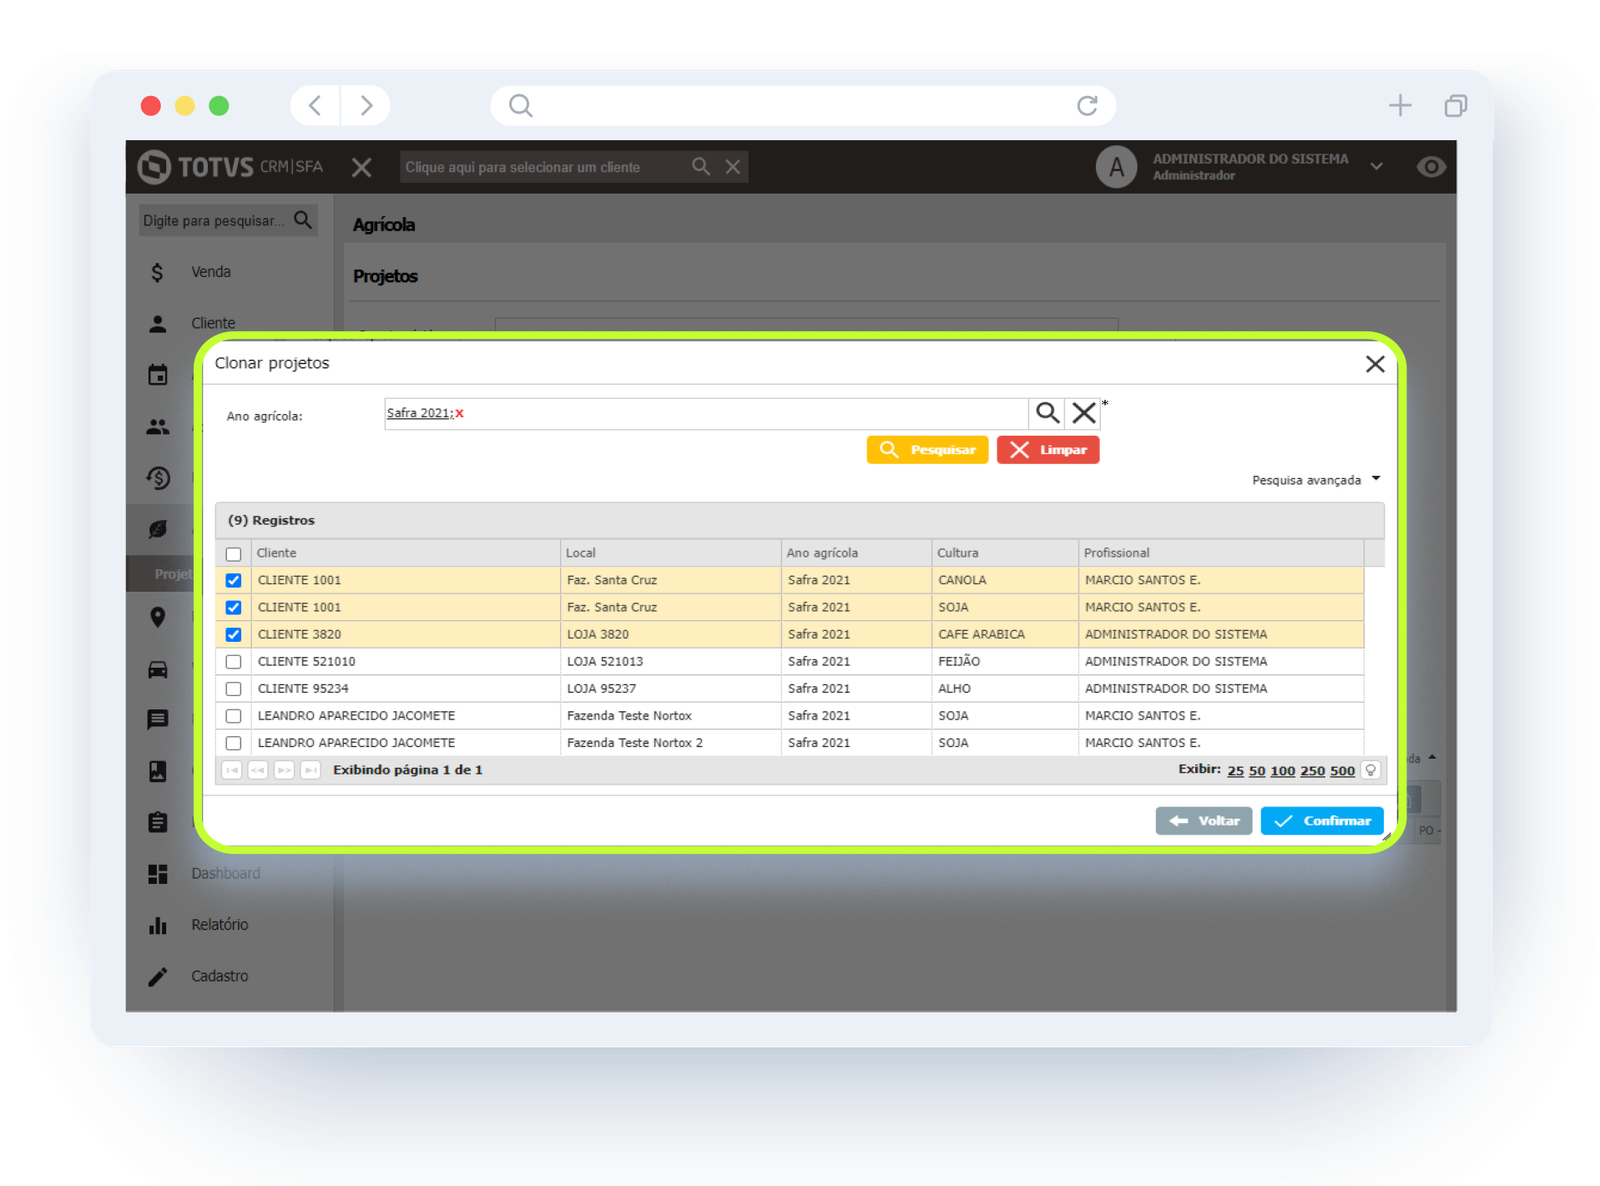This screenshot has height=1186, width=1600.
Task: Click the user avatar A icon
Action: tap(1116, 167)
